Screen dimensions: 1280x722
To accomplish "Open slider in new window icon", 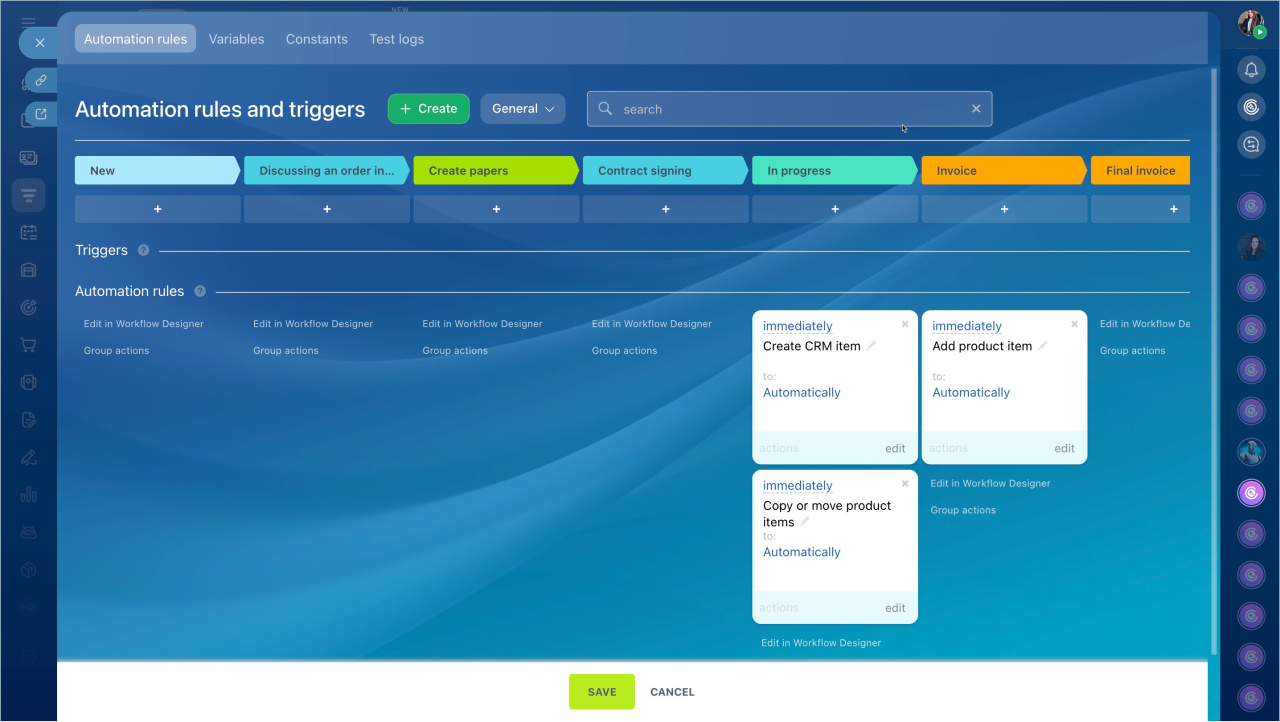I will [41, 114].
